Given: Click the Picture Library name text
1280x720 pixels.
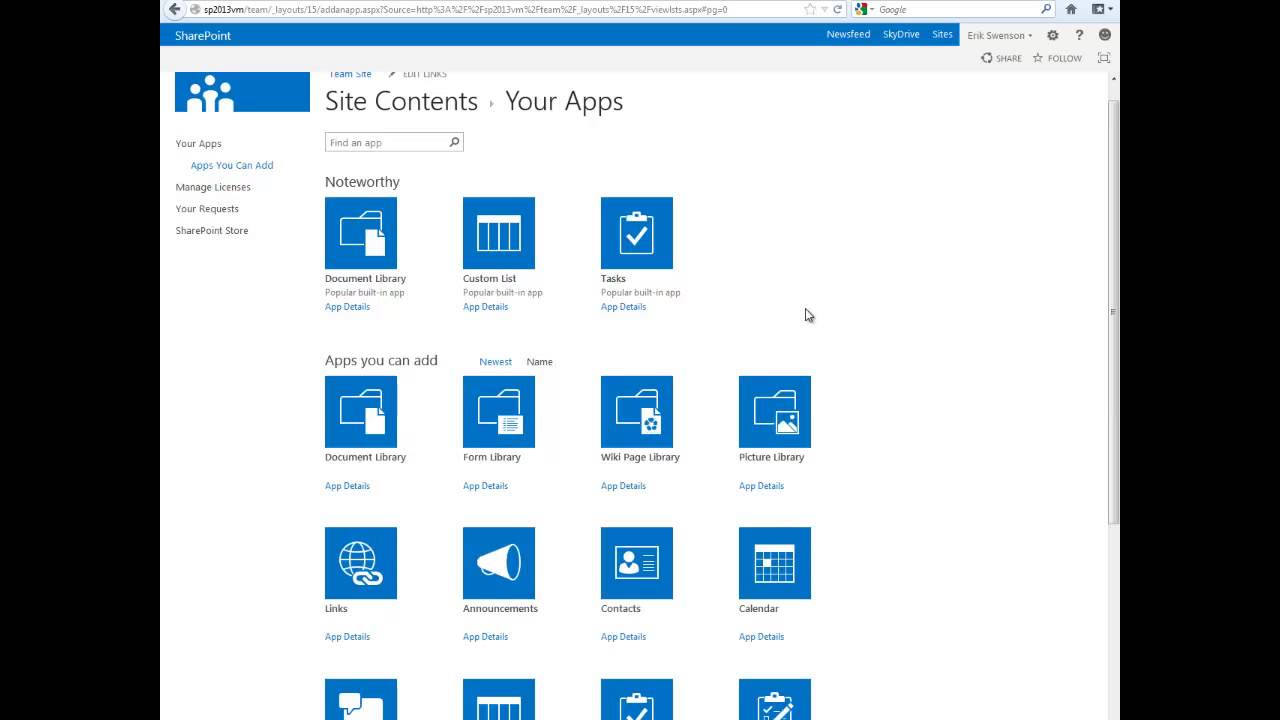Looking at the screenshot, I should click(771, 457).
